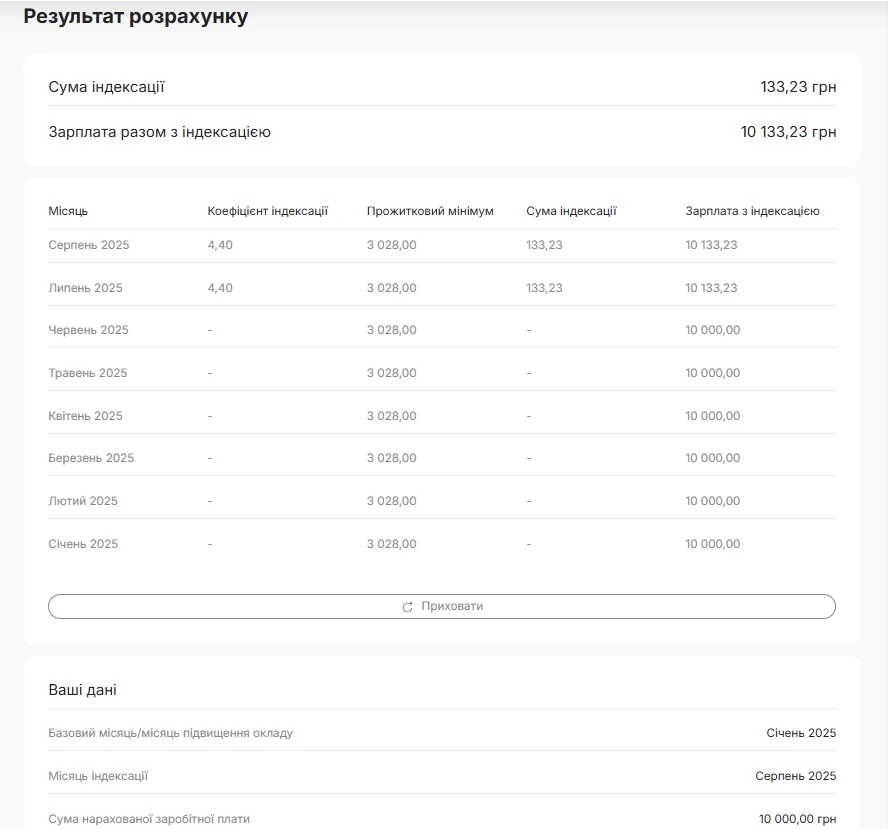Click the Лютий 2025 month cell
Screen dimensions: 888x829
(83, 501)
